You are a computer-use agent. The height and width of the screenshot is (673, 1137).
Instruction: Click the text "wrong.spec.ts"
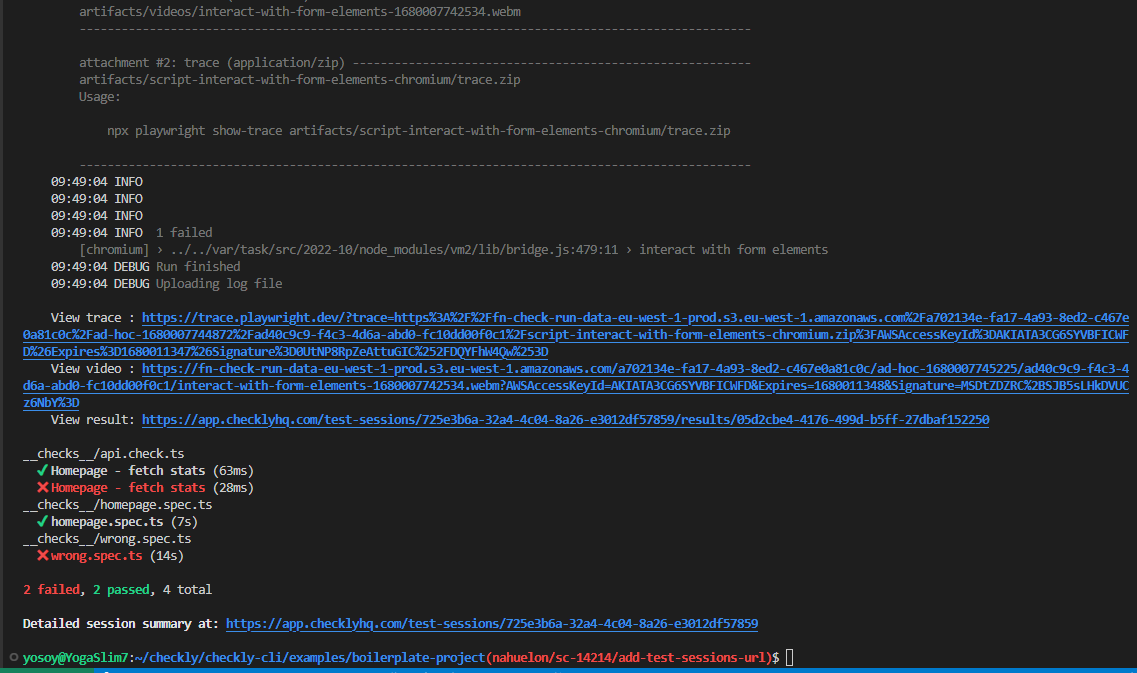(96, 556)
